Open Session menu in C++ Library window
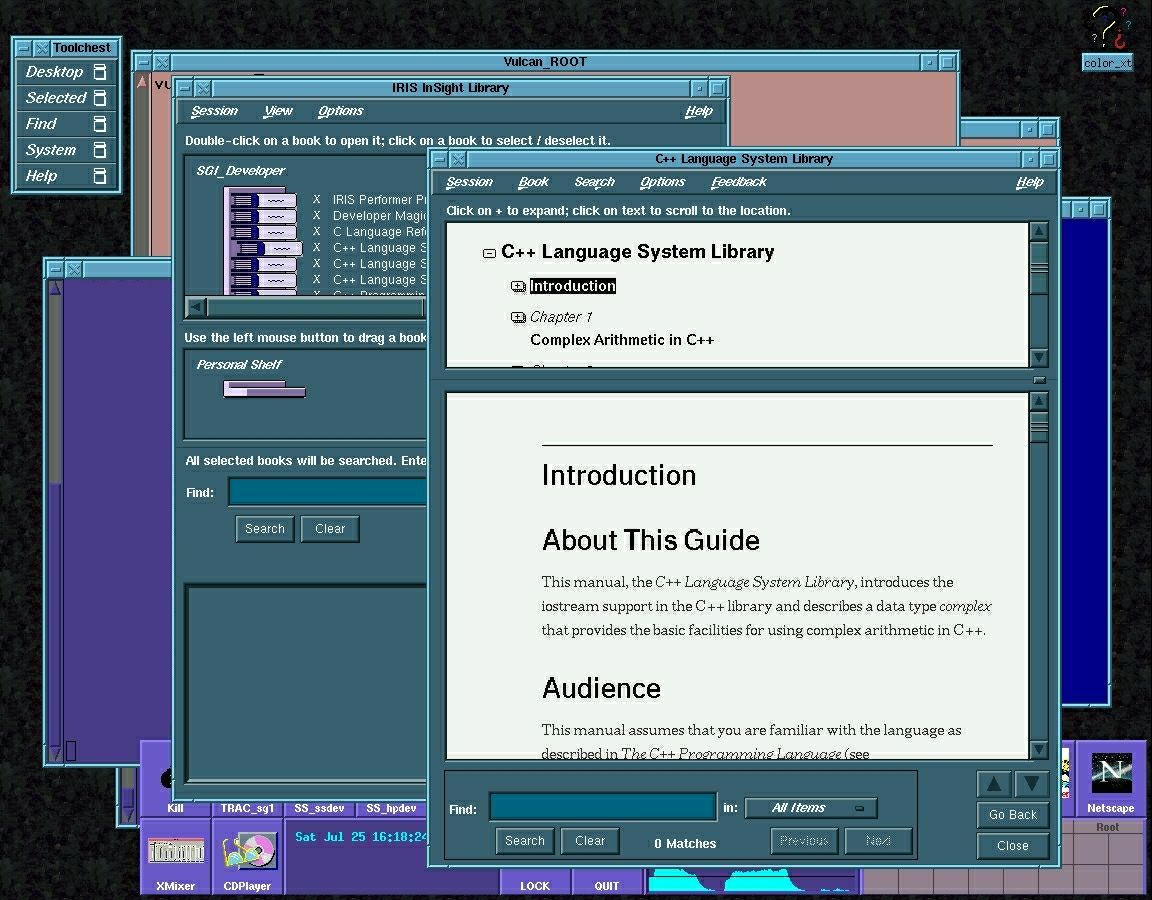Screen dimensions: 1152x900 [x=469, y=182]
